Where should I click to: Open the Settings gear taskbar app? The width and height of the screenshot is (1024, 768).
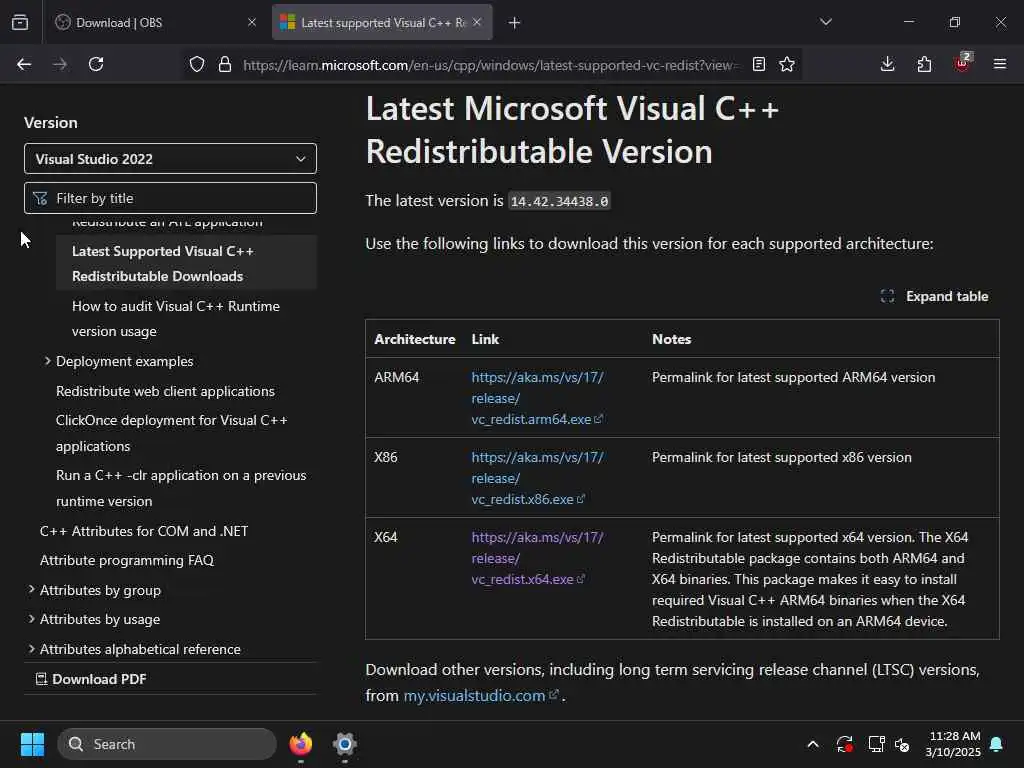(x=345, y=744)
